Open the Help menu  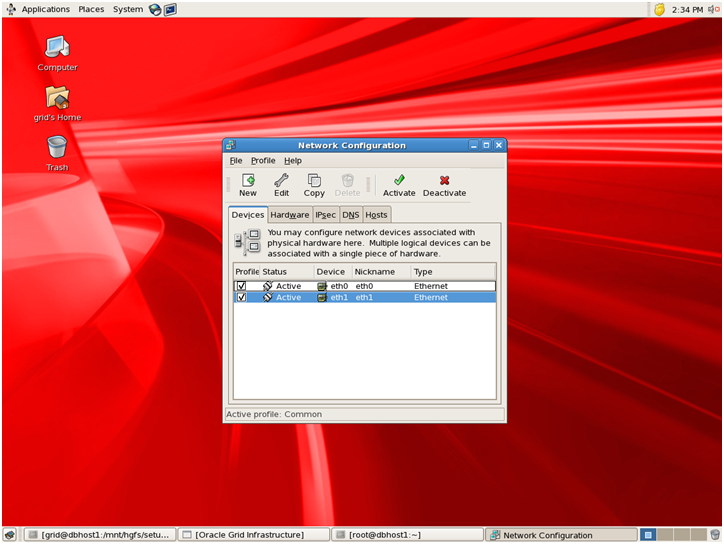click(x=293, y=161)
